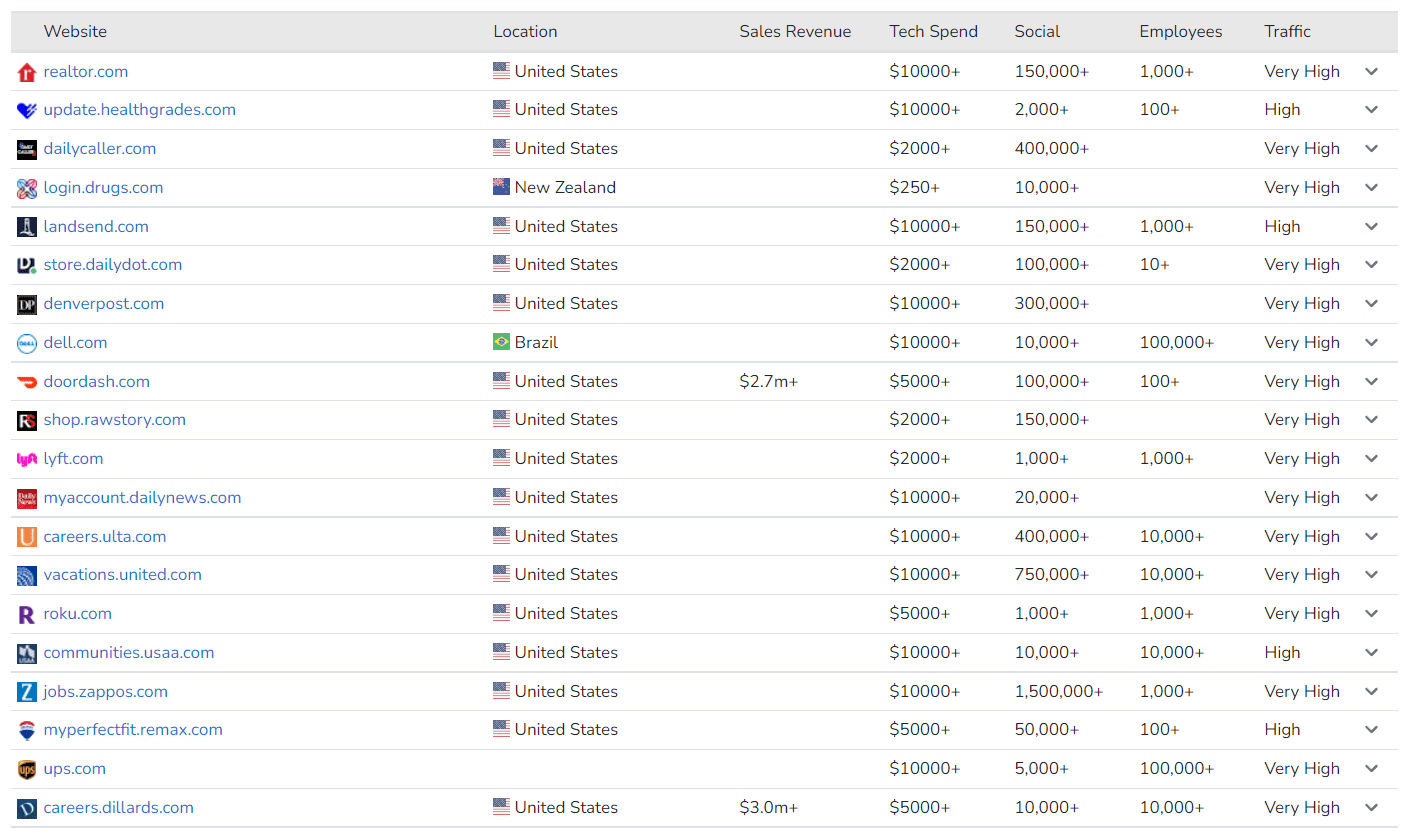Screen dimensions: 1407x828
Task: Click the US flag in realtor.com row
Action: 501,71
